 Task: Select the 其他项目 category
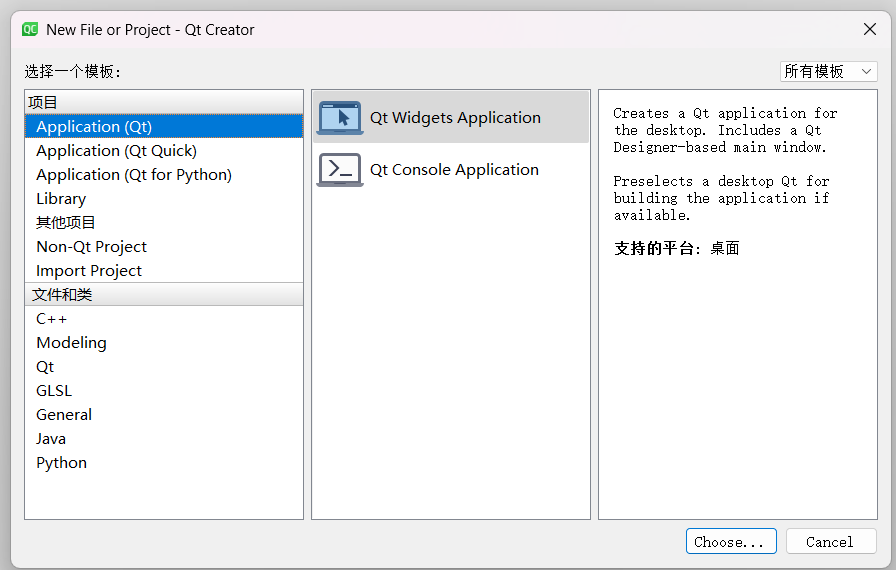click(x=164, y=222)
